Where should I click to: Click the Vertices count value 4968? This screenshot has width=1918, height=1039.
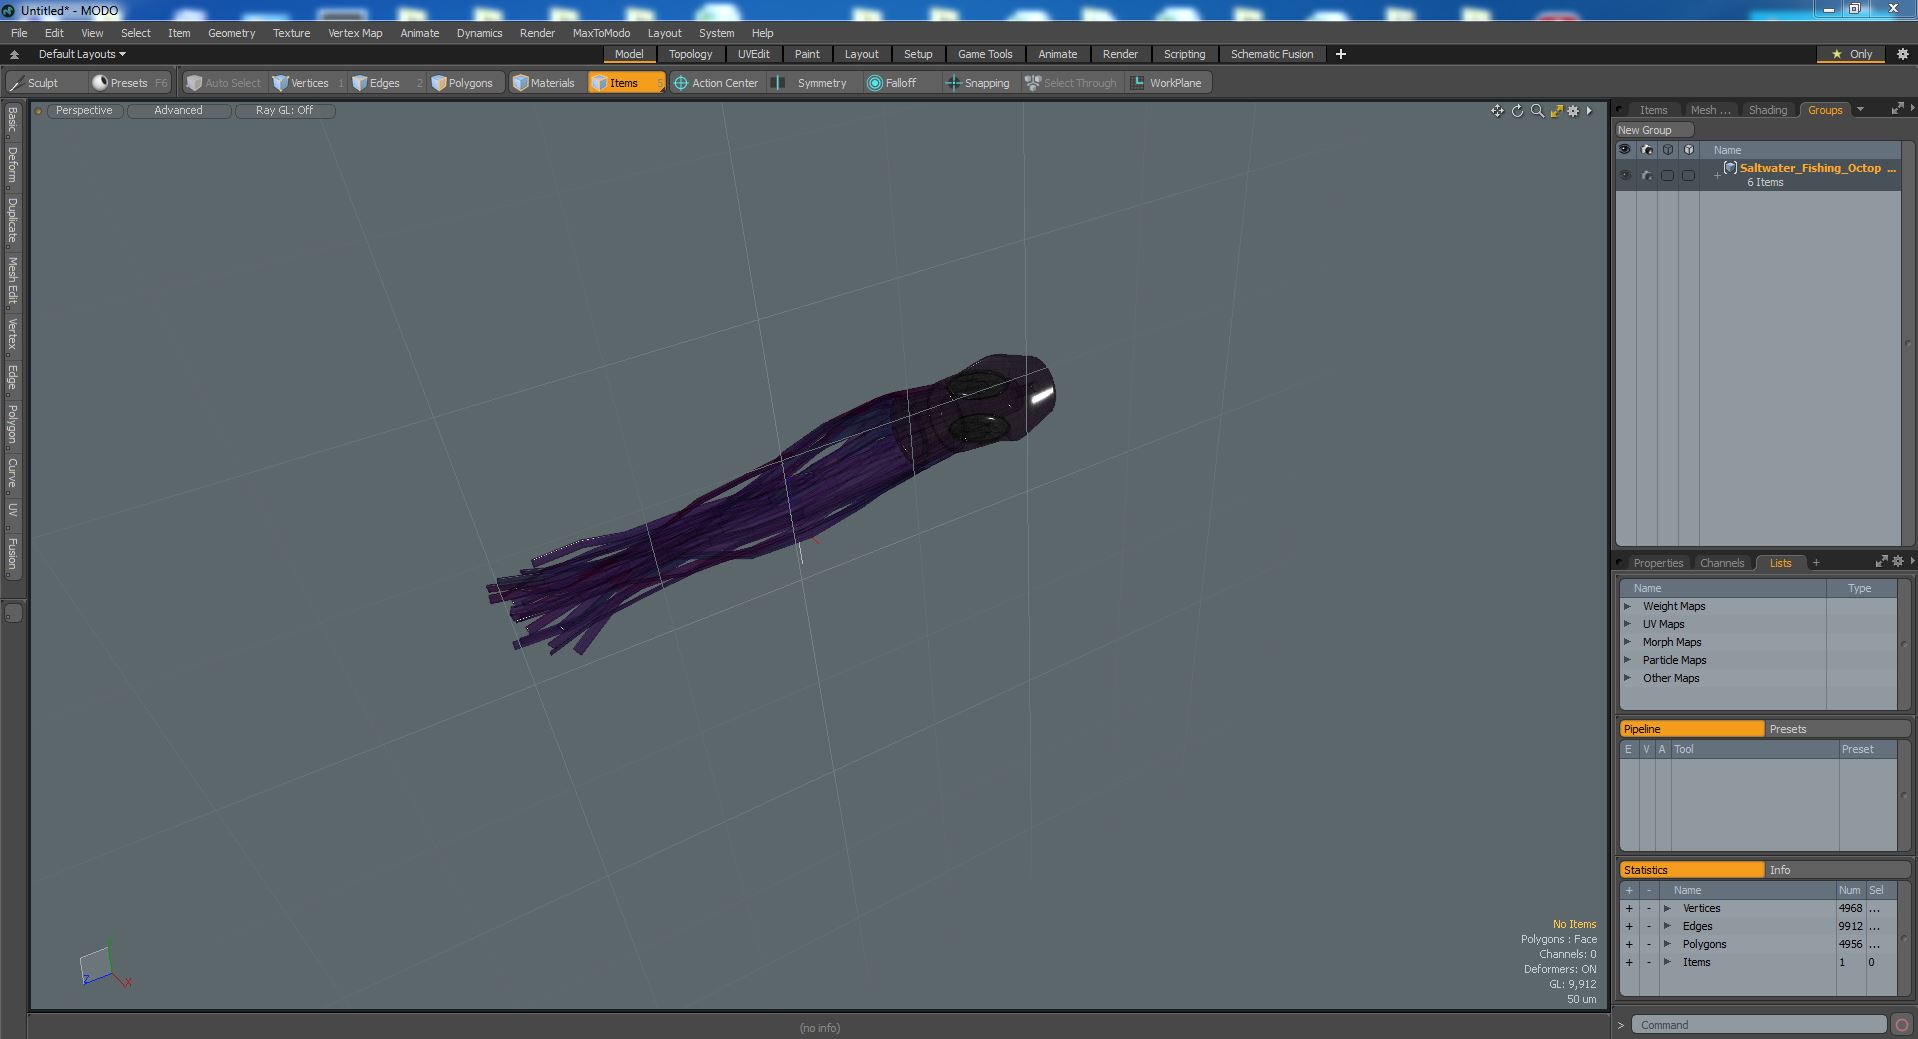1850,909
